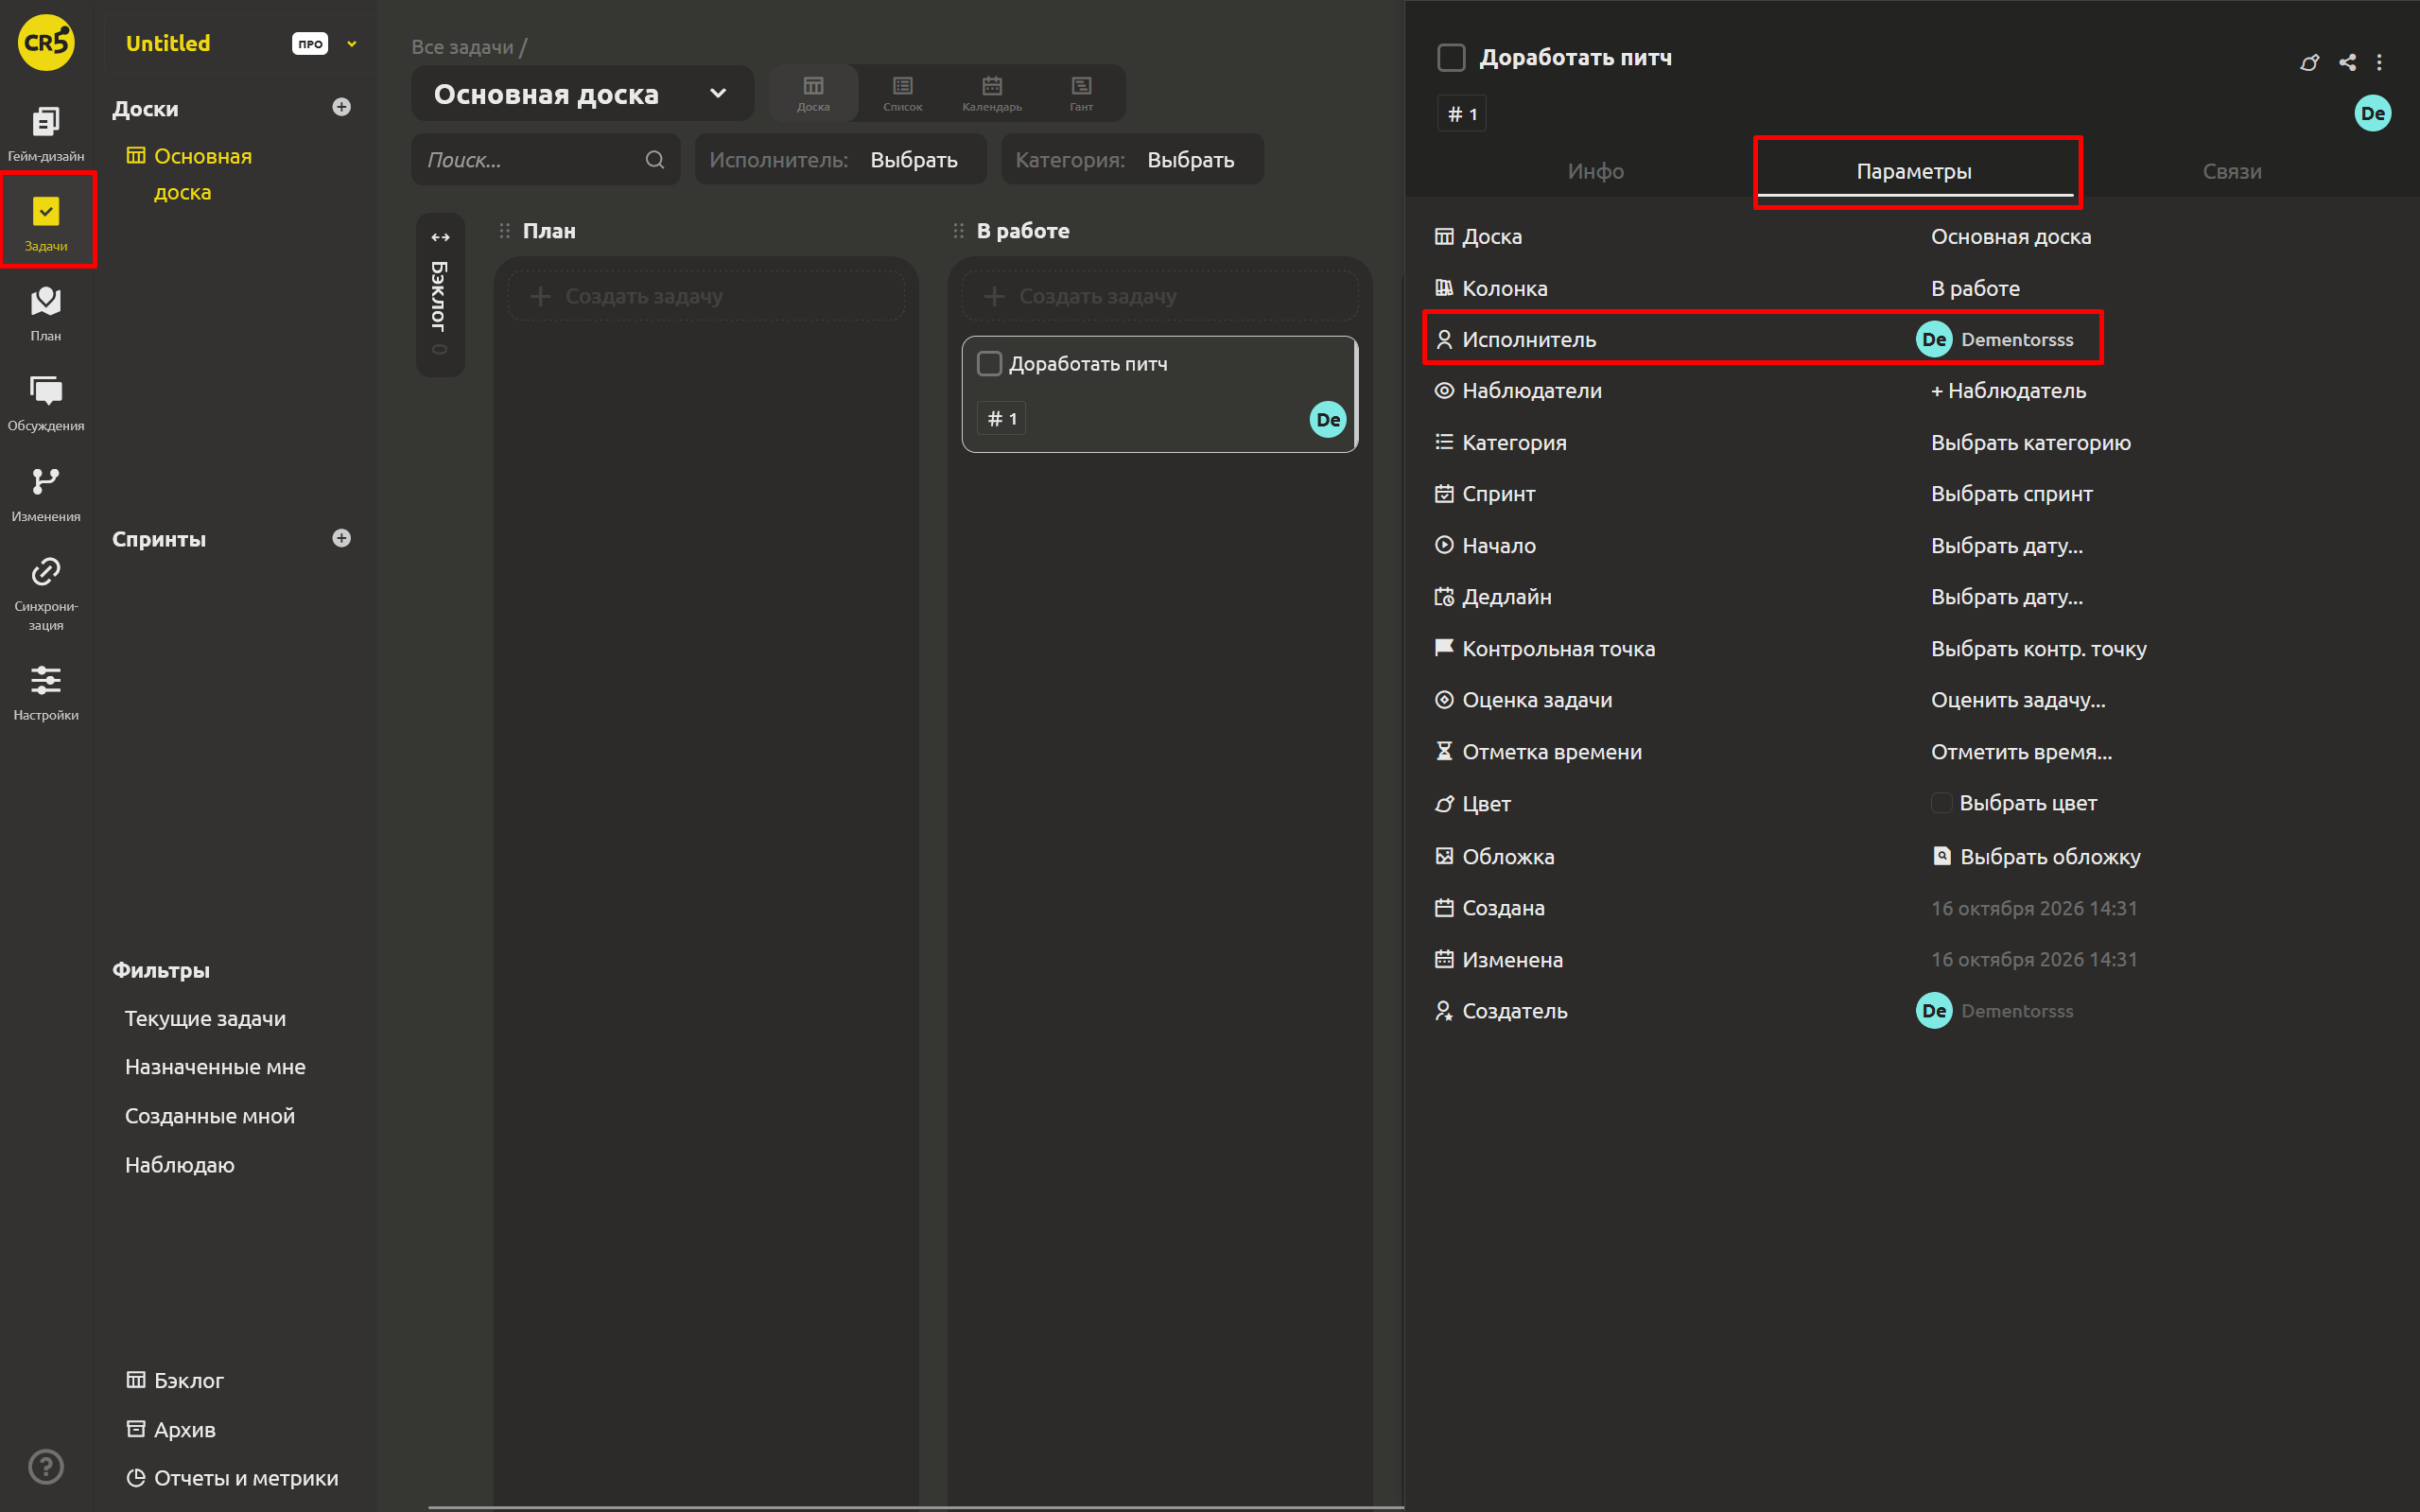Open Отчеты и метрики link
Image resolution: width=2420 pixels, height=1512 pixels.
point(232,1478)
